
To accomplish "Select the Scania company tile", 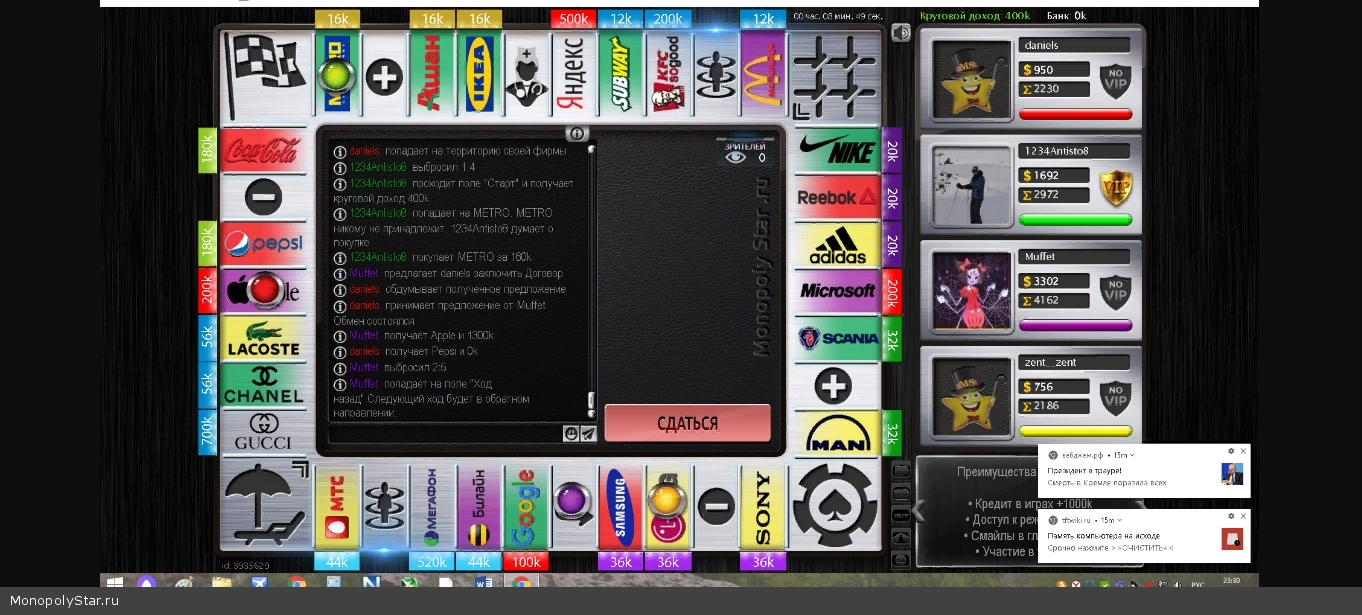I will pos(837,338).
